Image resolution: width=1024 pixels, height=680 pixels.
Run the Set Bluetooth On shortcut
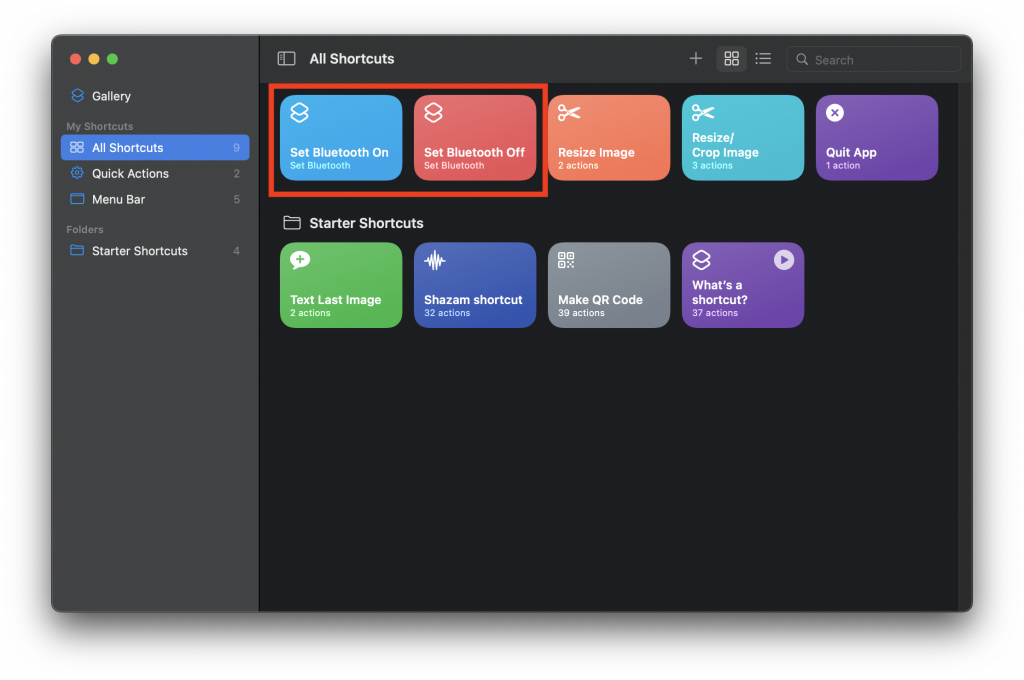tap(341, 138)
